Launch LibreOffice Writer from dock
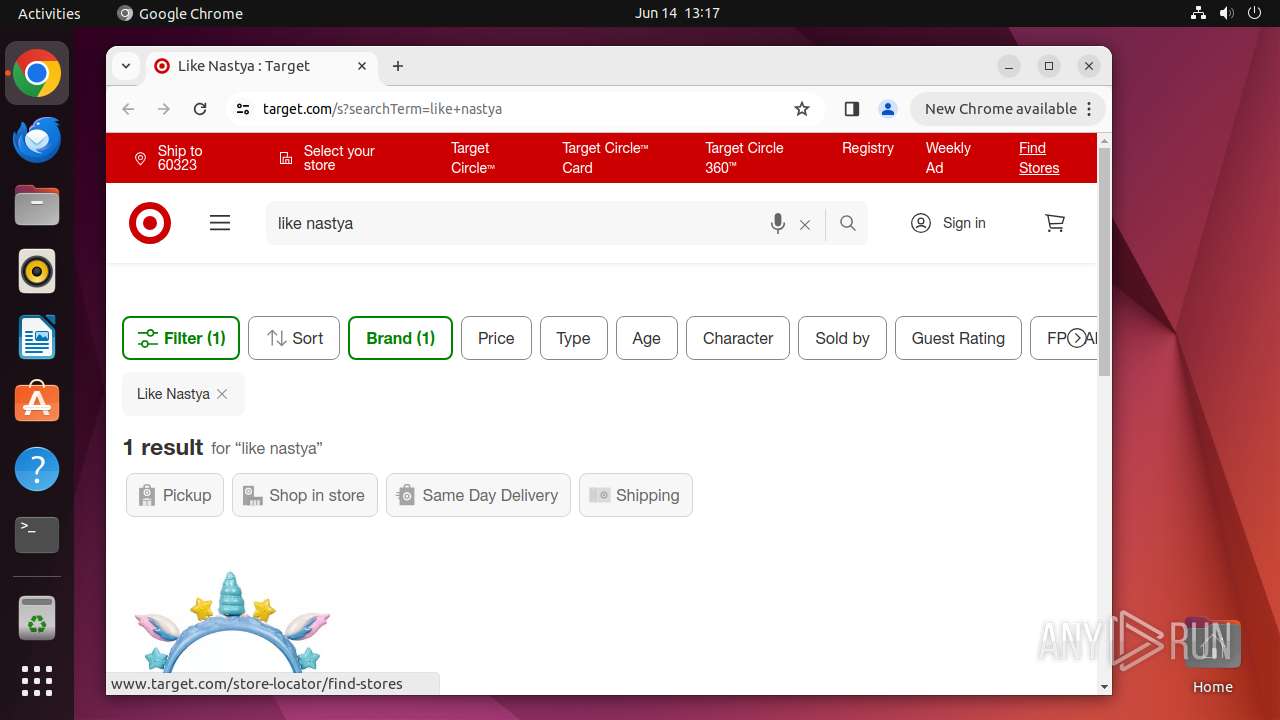Screen dimensions: 1280x720 point(37,337)
